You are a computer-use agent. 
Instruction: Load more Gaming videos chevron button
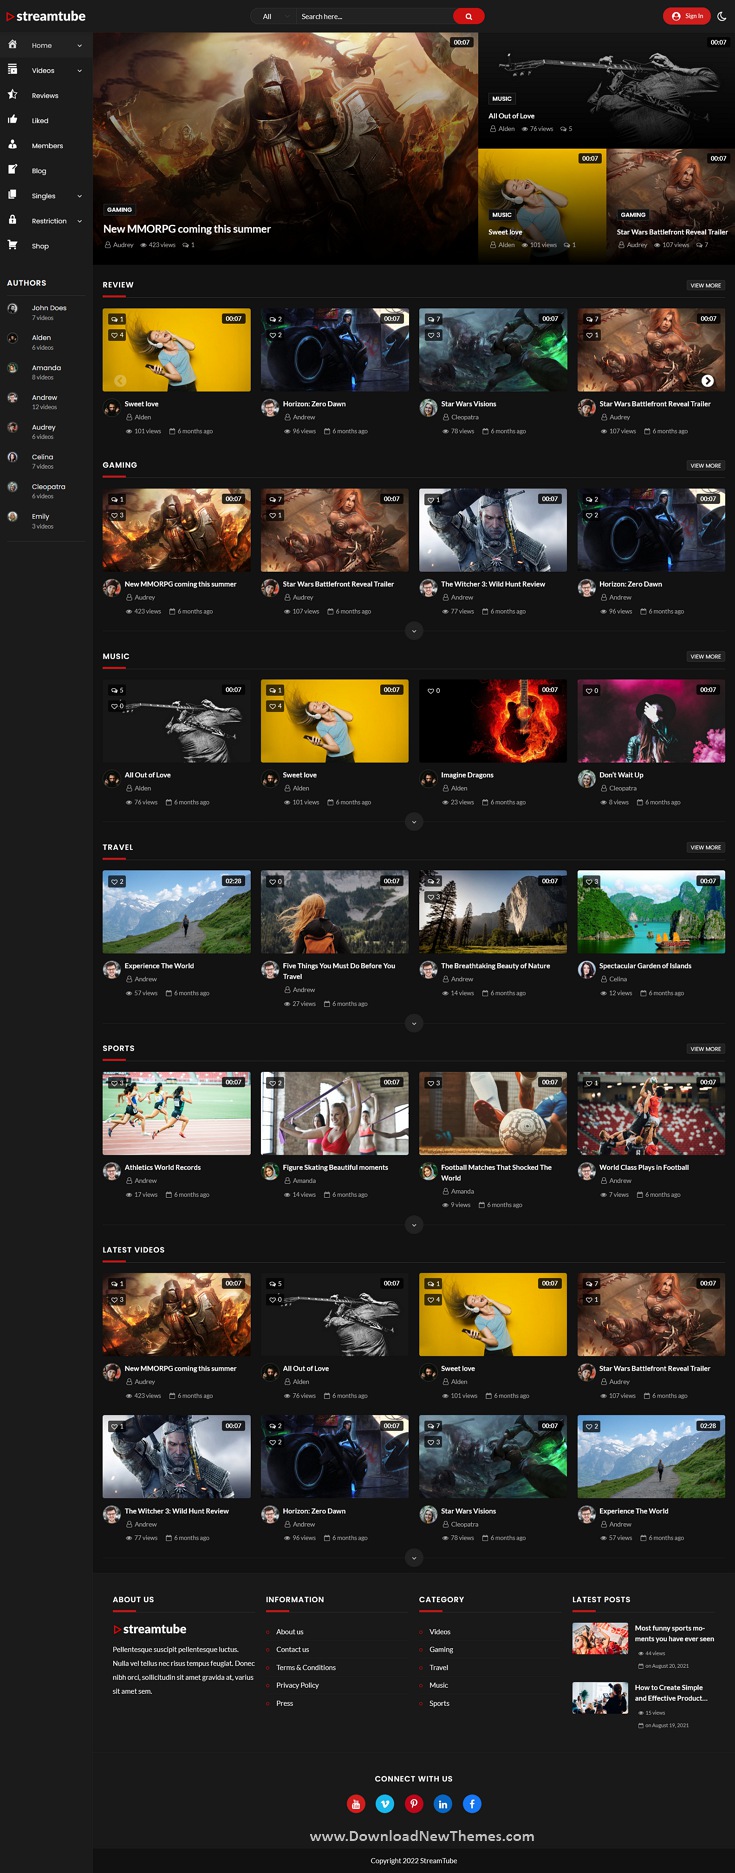[x=414, y=631]
